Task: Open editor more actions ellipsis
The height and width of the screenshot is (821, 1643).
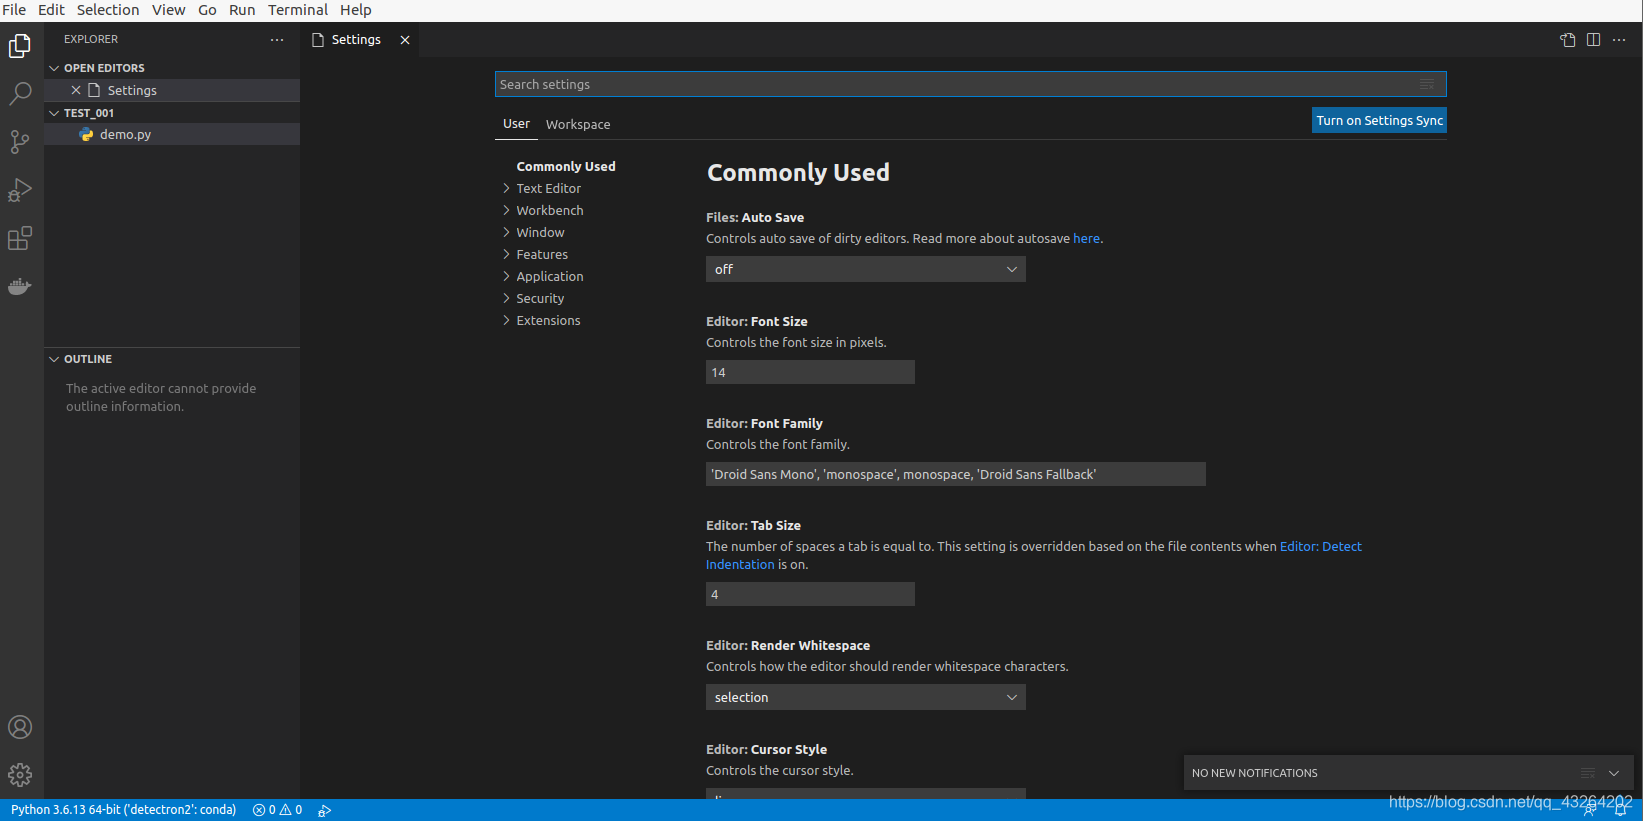Action: (x=1619, y=40)
